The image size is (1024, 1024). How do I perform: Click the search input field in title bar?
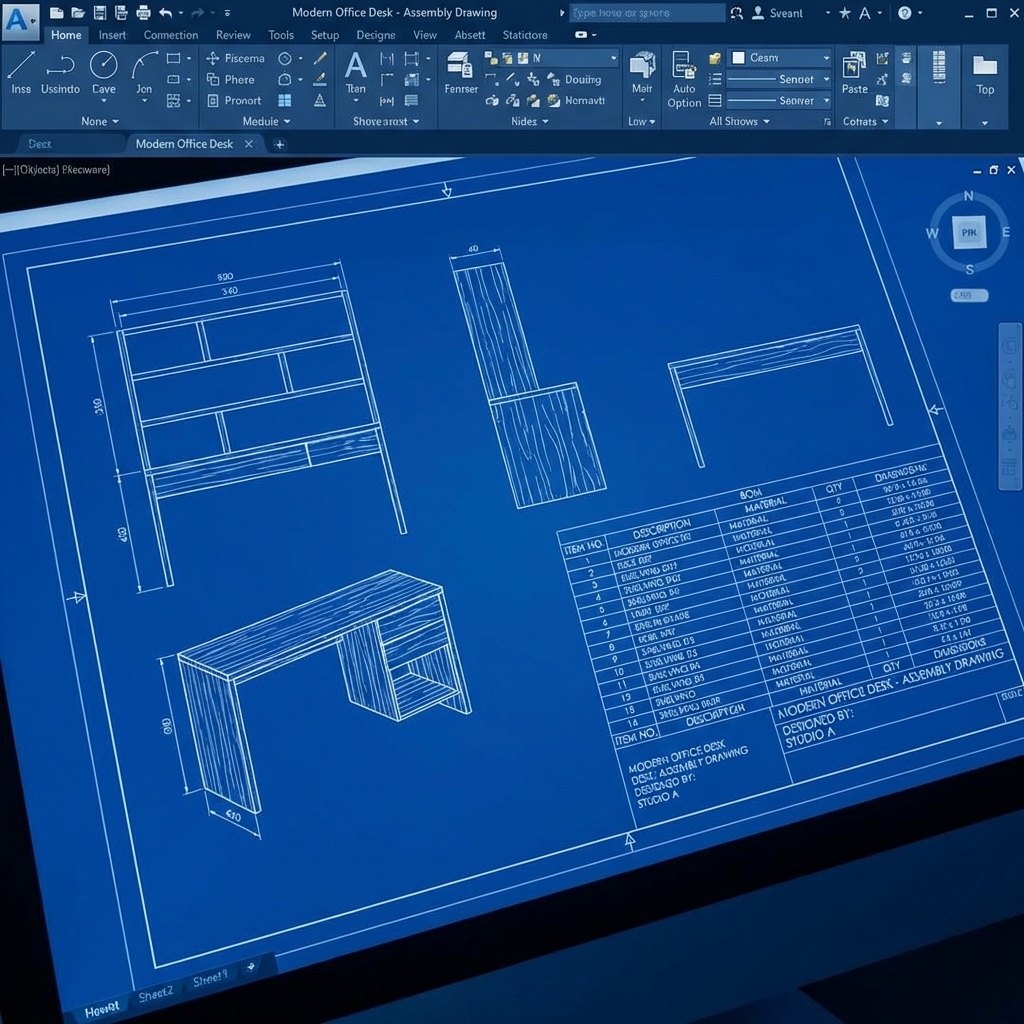(x=647, y=13)
